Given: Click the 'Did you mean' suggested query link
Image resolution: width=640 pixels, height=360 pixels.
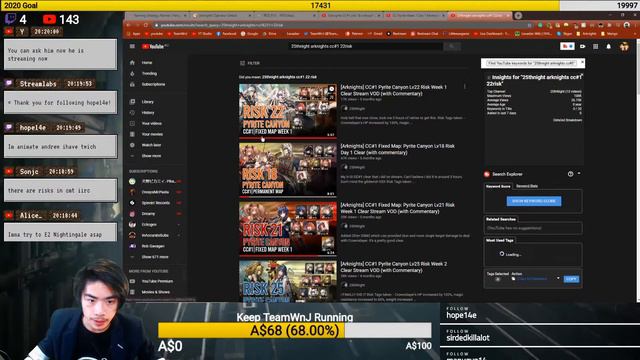Looking at the screenshot, I should click(289, 77).
